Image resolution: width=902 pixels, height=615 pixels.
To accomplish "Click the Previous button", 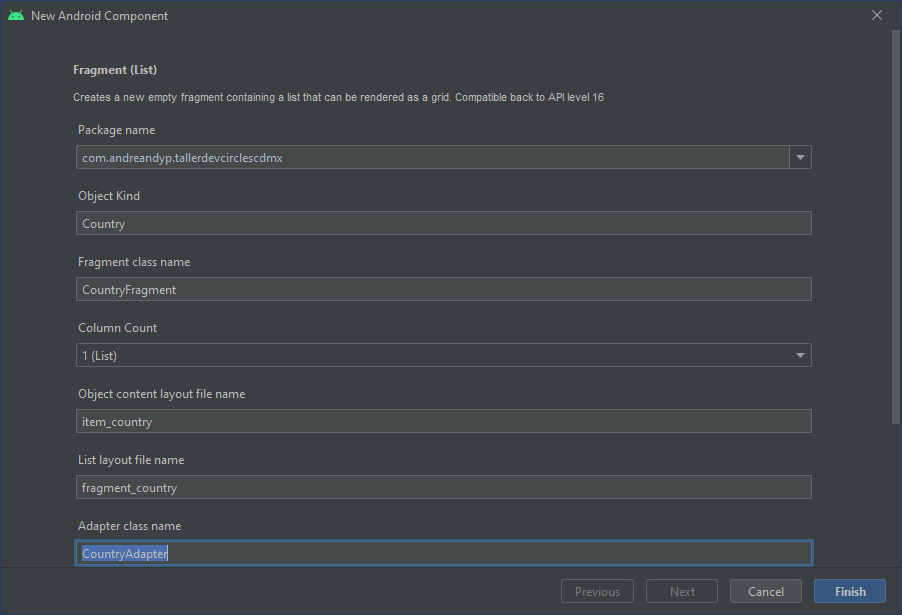I will 597,591.
